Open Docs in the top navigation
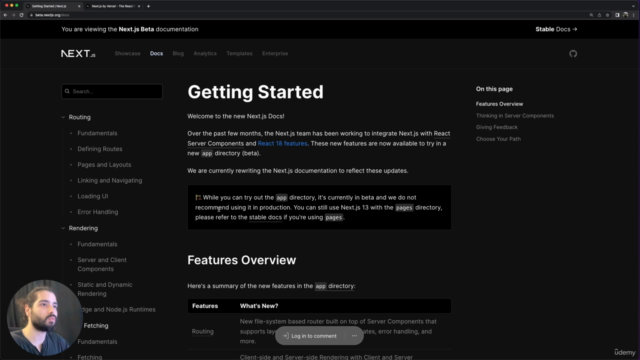This screenshot has width=640, height=360. (156, 53)
